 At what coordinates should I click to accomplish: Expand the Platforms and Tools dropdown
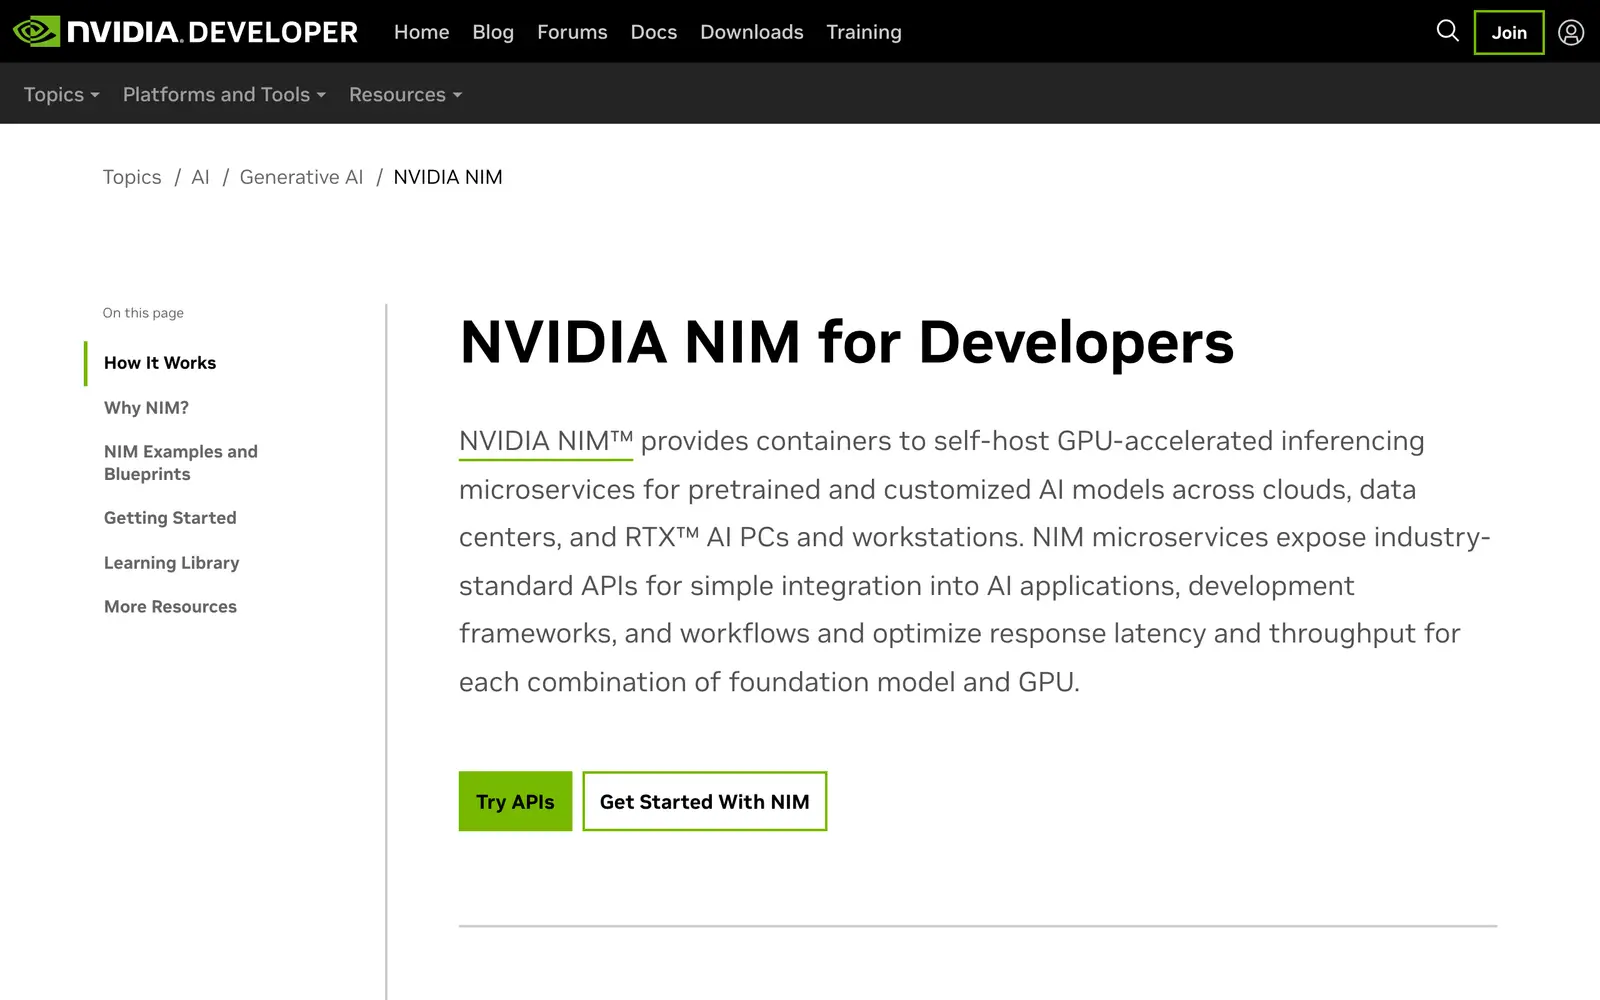pos(224,94)
